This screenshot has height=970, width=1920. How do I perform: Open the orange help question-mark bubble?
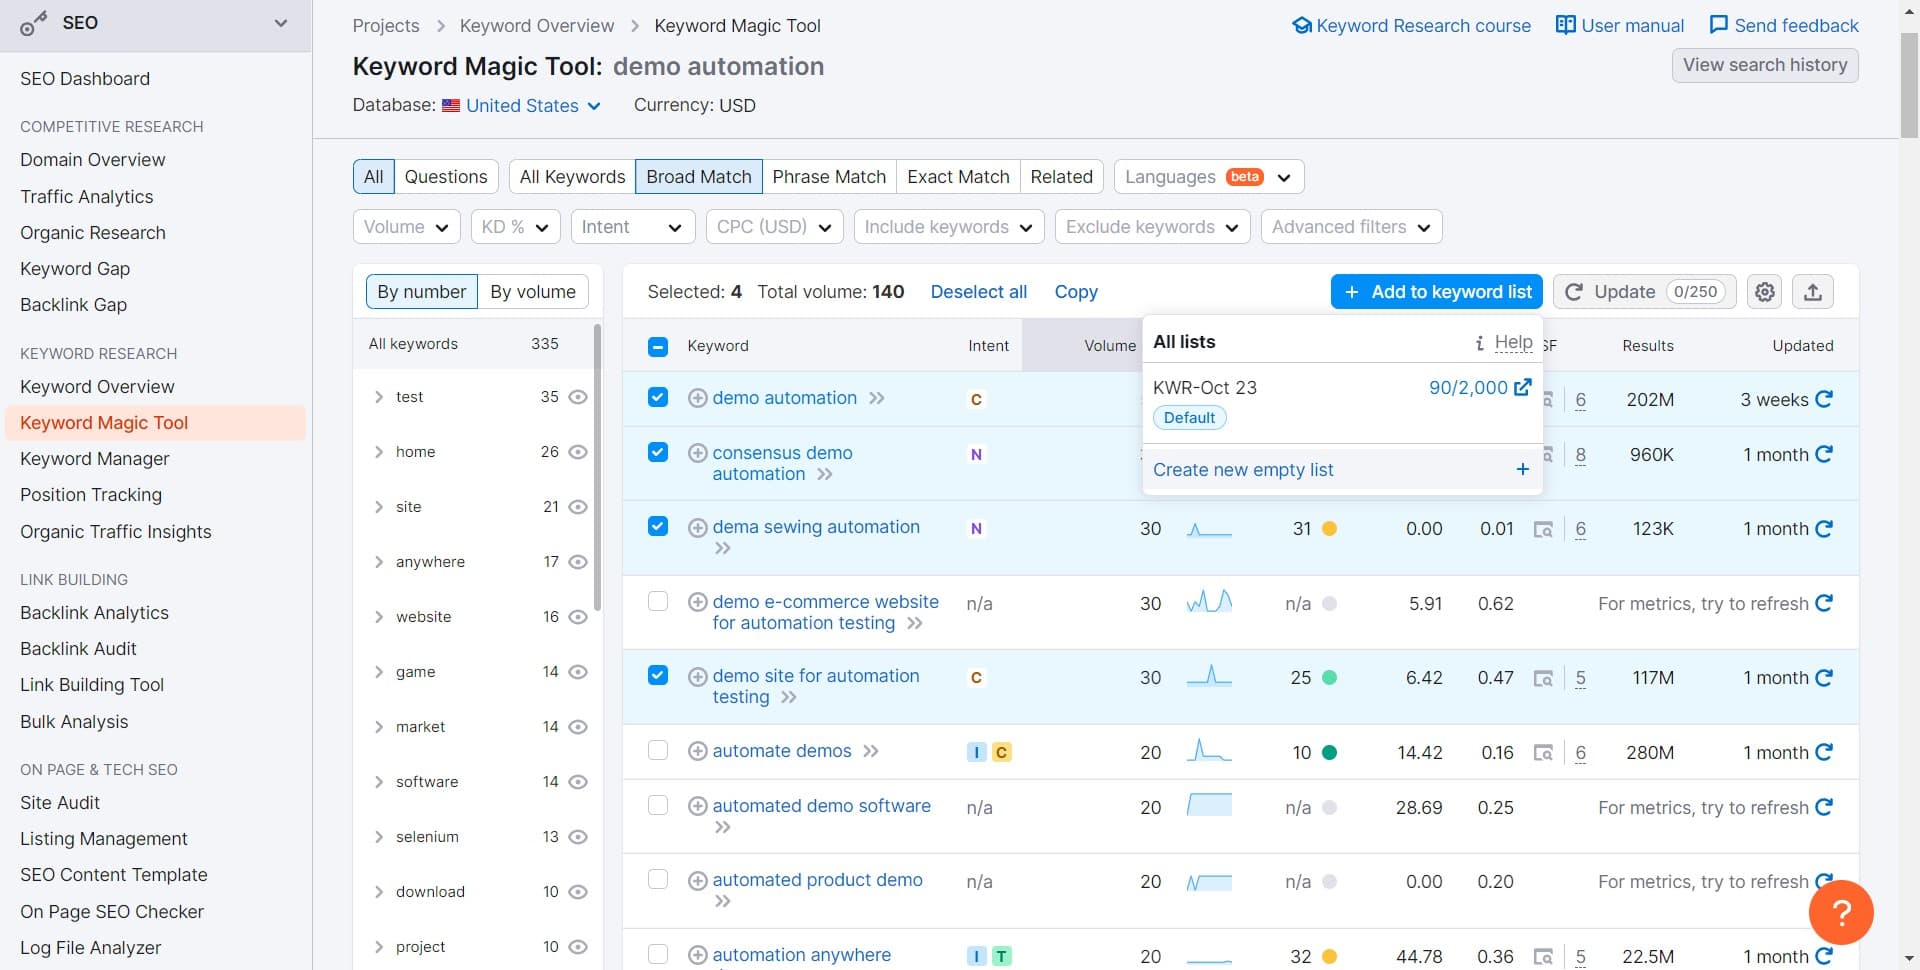tap(1841, 912)
